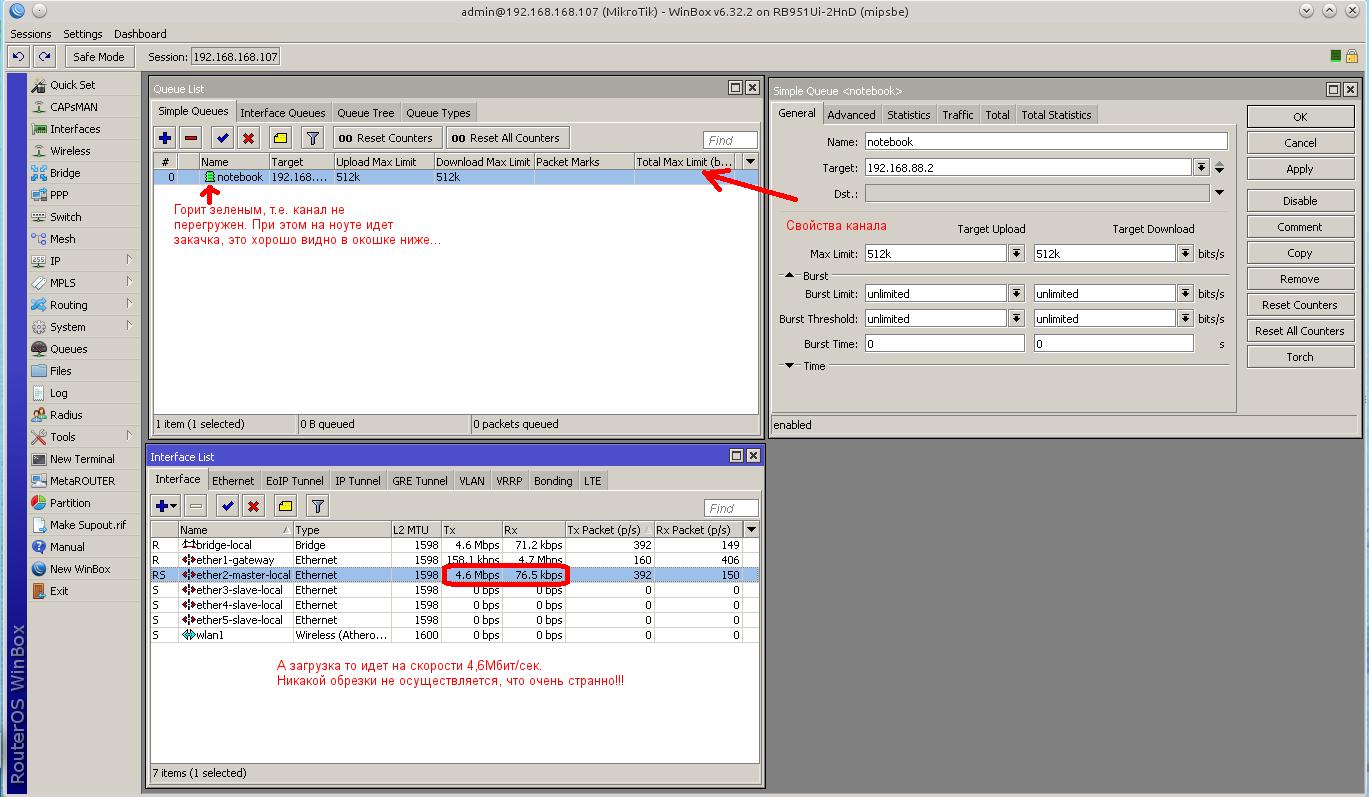Open PPP in the sidebar
The image size is (1369, 797).
59,195
